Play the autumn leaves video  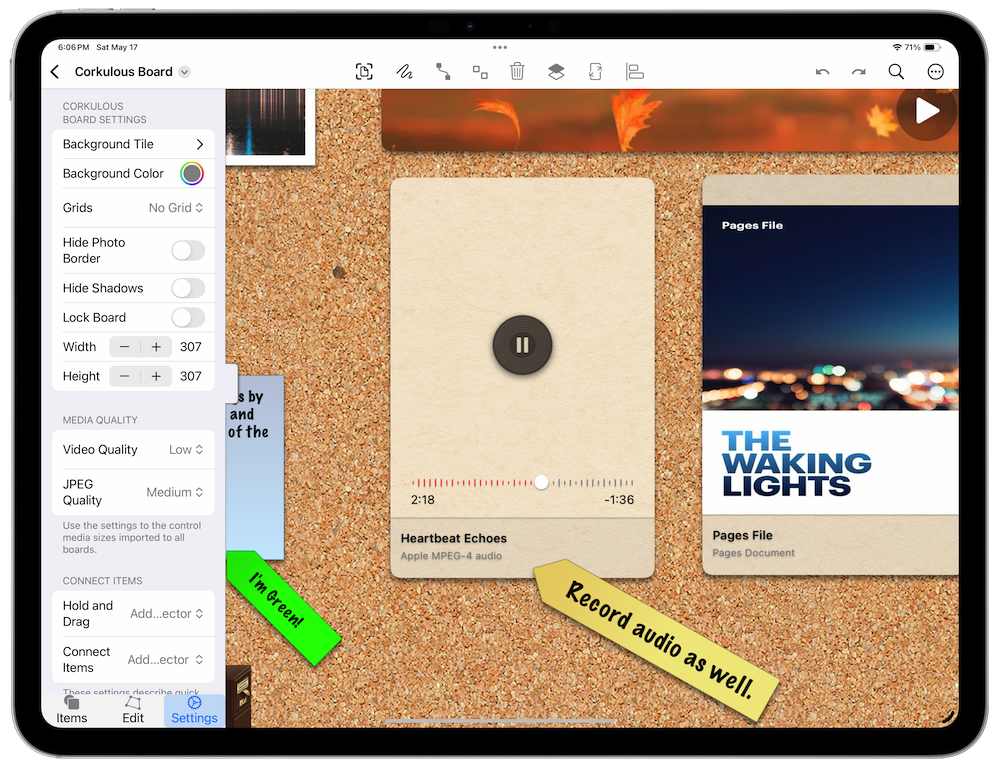(x=926, y=111)
